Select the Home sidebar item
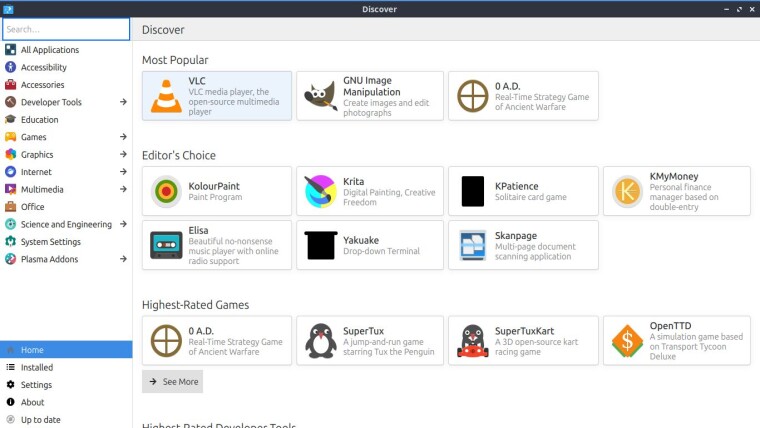This screenshot has width=760, height=428. point(66,349)
